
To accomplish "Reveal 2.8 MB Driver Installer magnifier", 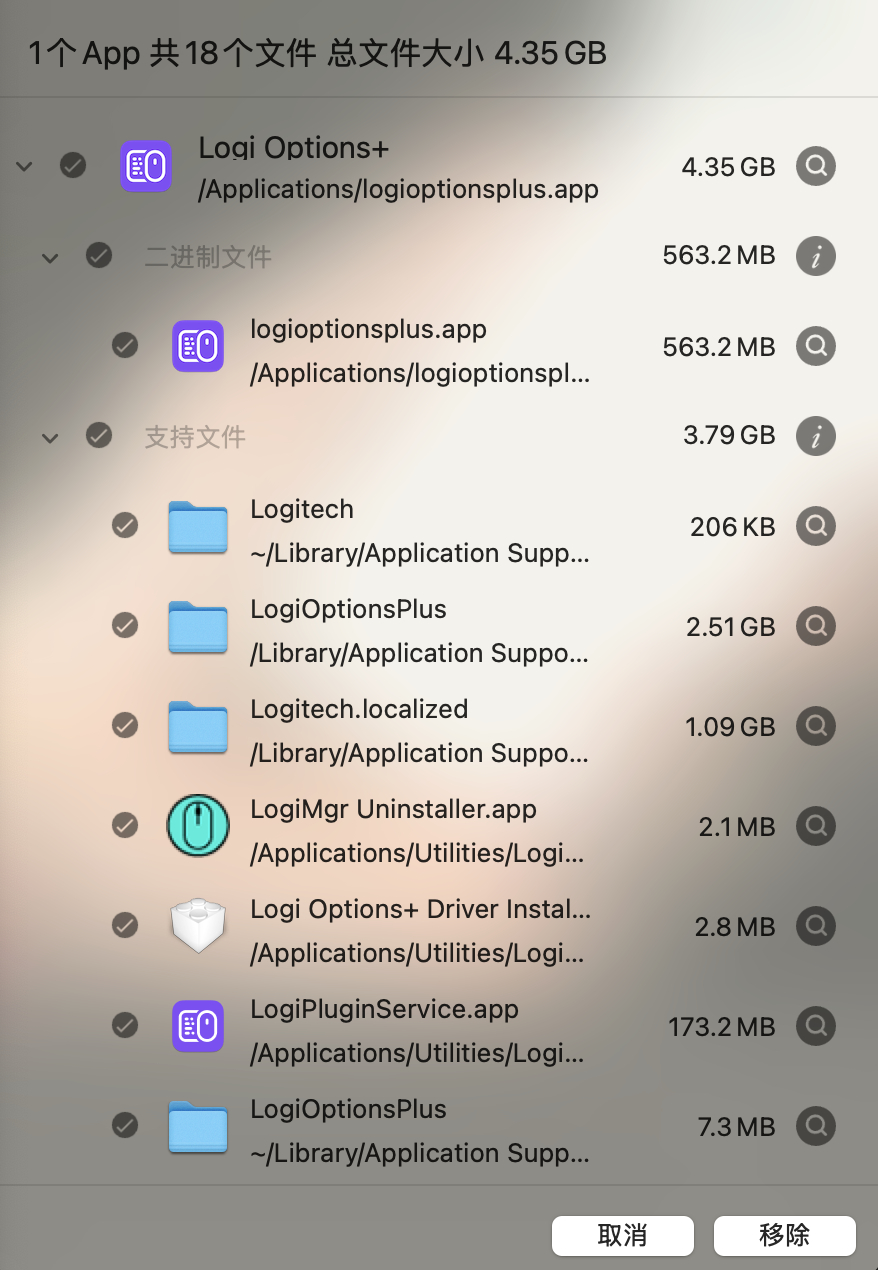I will (816, 926).
